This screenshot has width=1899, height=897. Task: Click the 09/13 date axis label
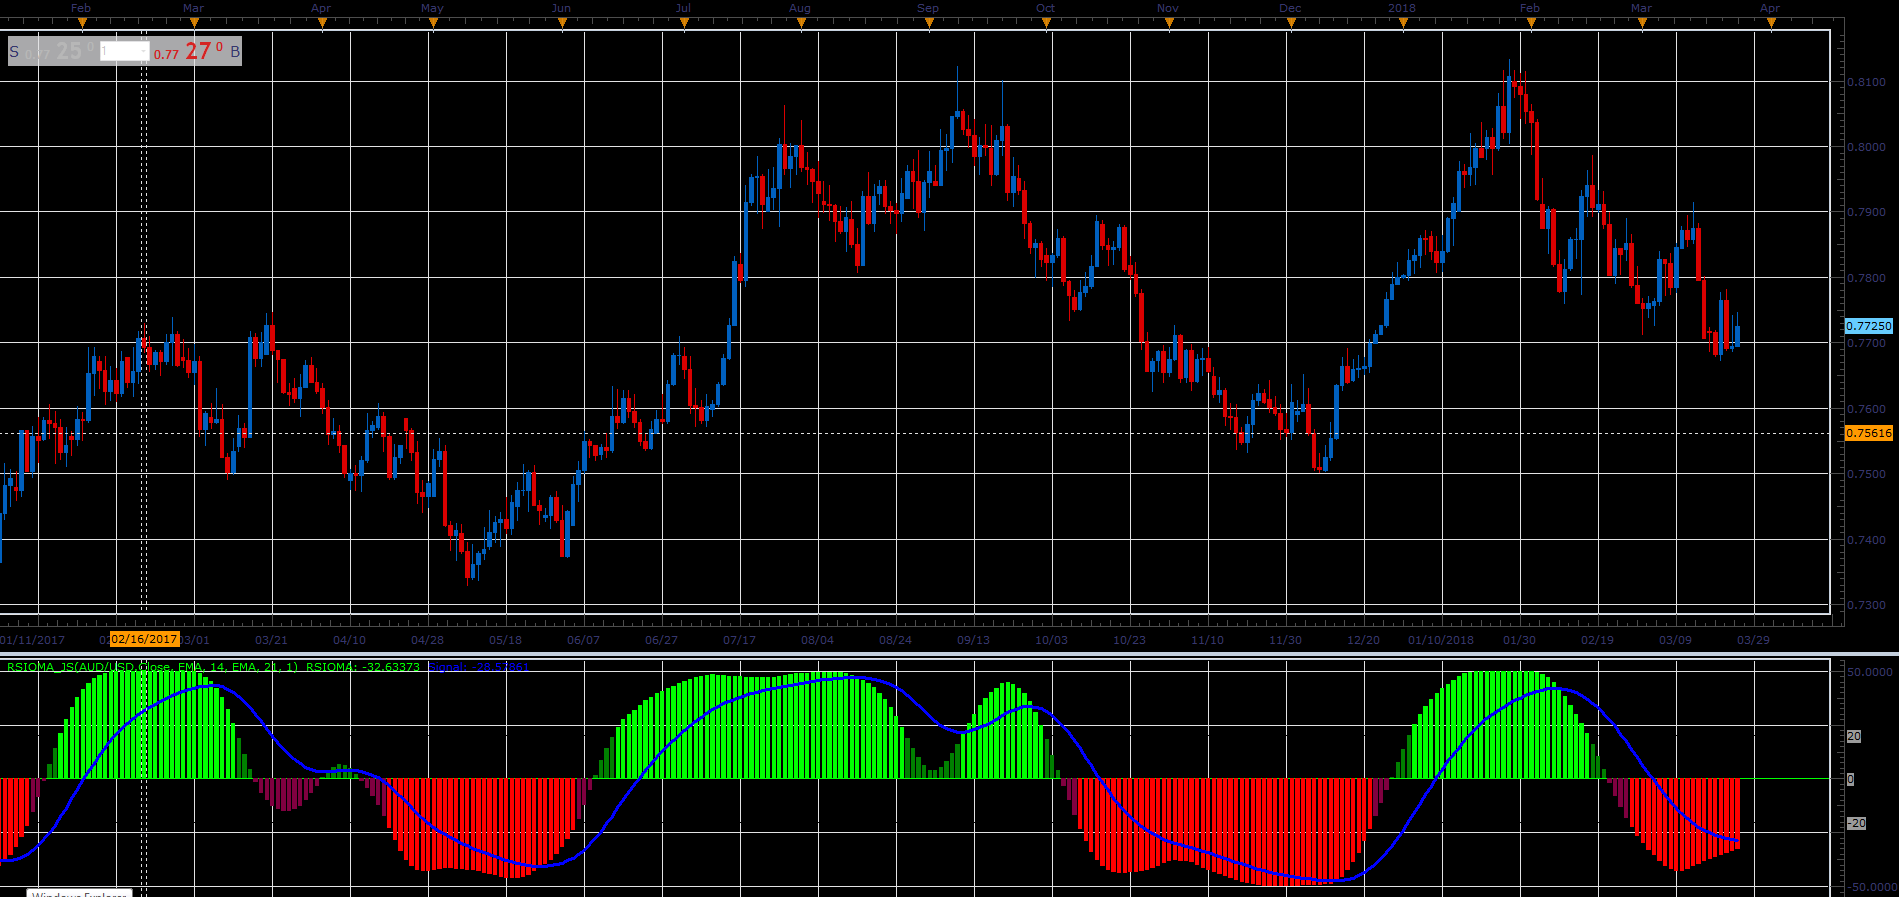point(973,640)
